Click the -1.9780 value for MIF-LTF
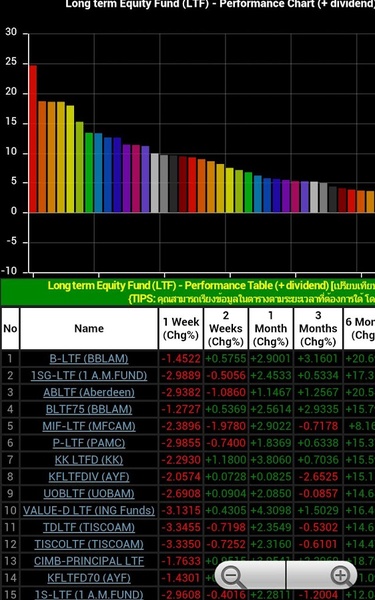375x600 pixels. (226, 426)
